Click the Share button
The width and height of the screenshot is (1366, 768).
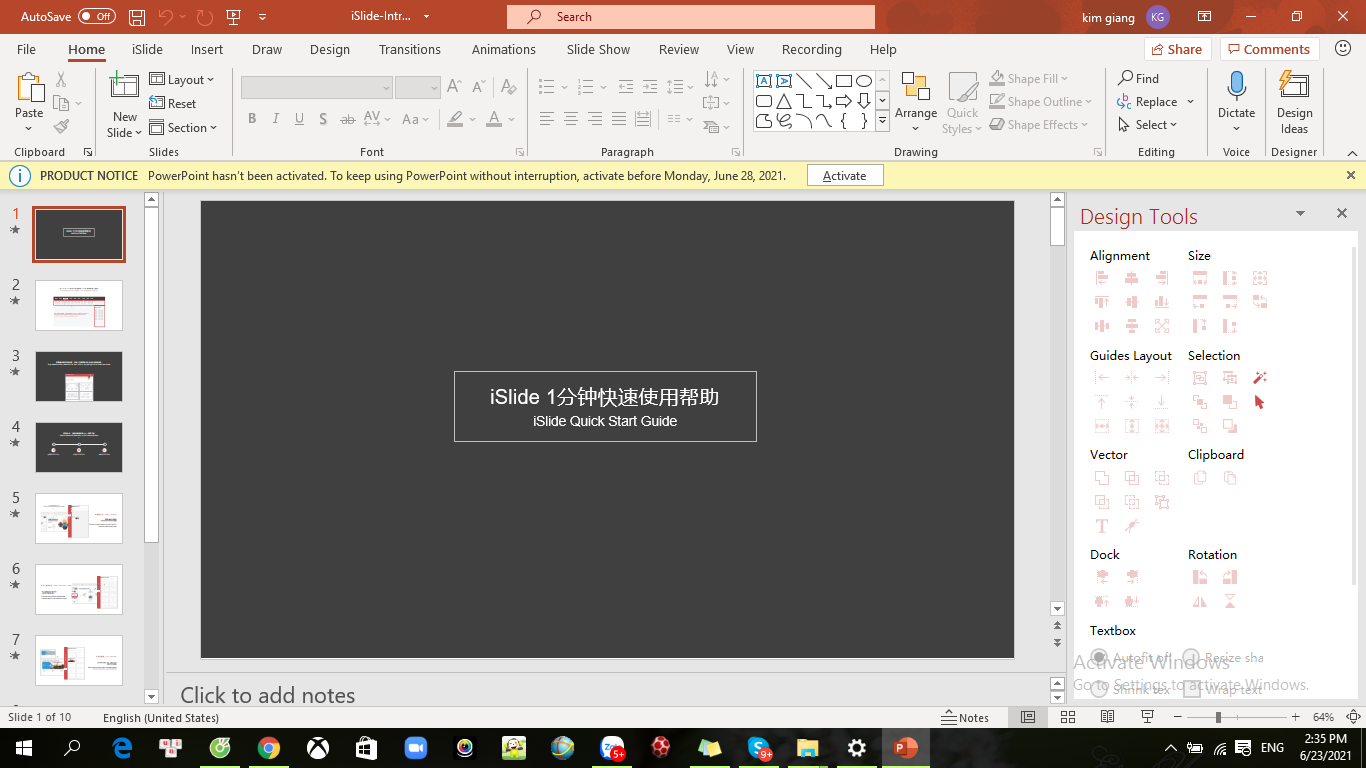(1177, 49)
